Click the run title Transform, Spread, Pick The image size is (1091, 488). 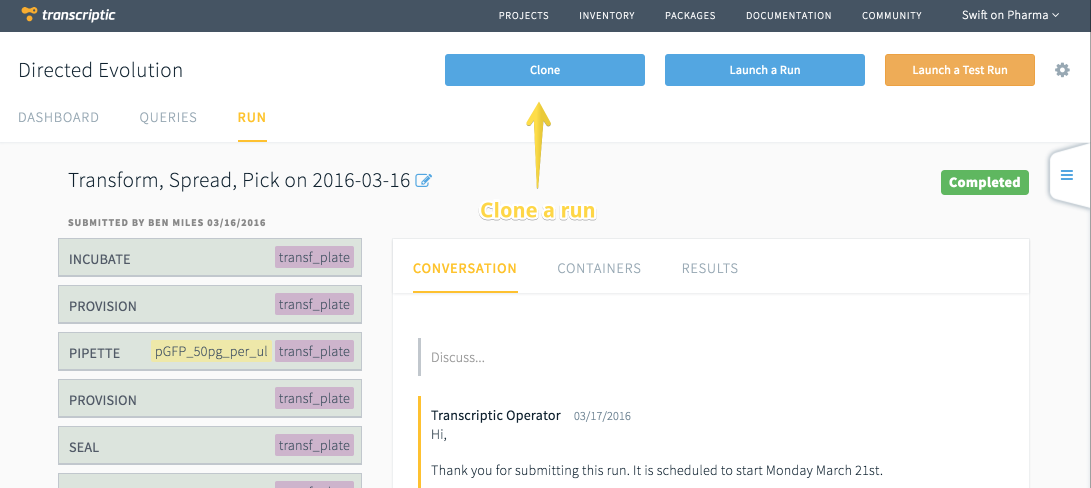point(239,180)
